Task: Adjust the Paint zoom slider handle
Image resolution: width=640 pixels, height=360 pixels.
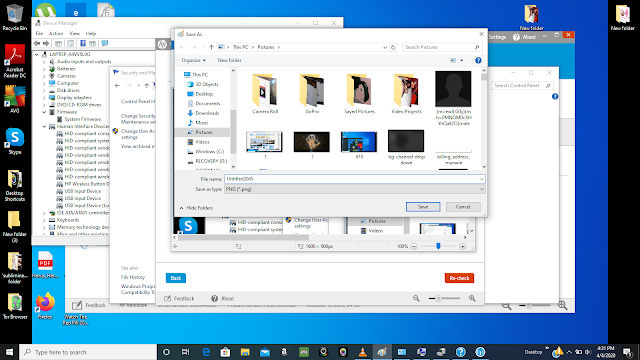Action: pyautogui.click(x=438, y=246)
